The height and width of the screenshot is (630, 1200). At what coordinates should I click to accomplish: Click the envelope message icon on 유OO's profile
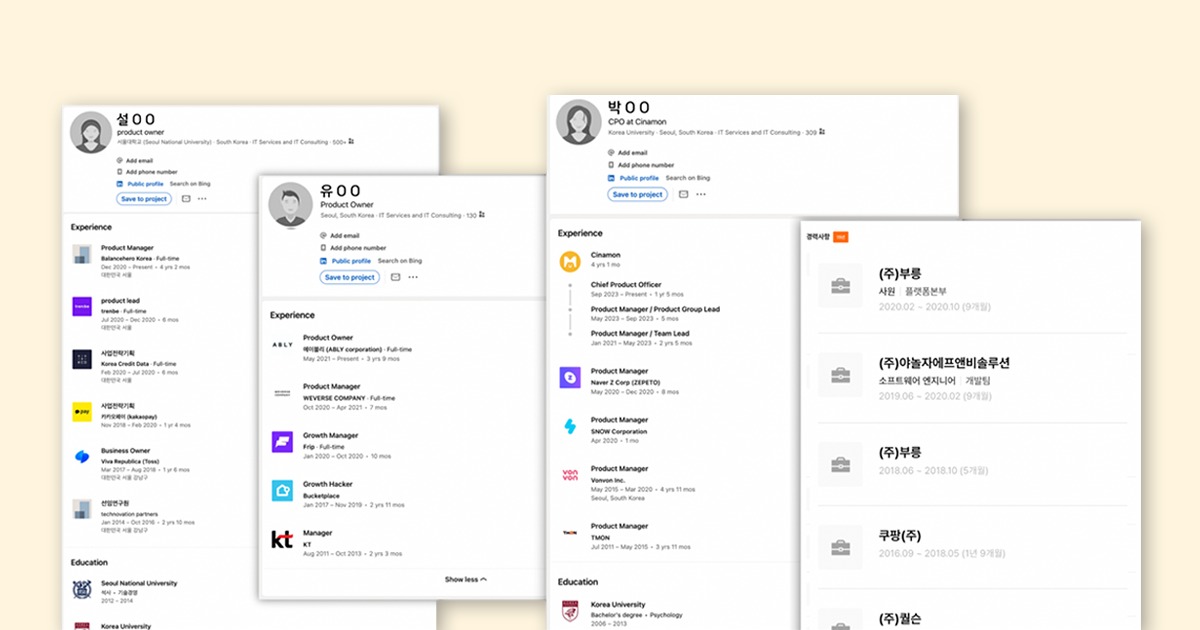click(395, 277)
